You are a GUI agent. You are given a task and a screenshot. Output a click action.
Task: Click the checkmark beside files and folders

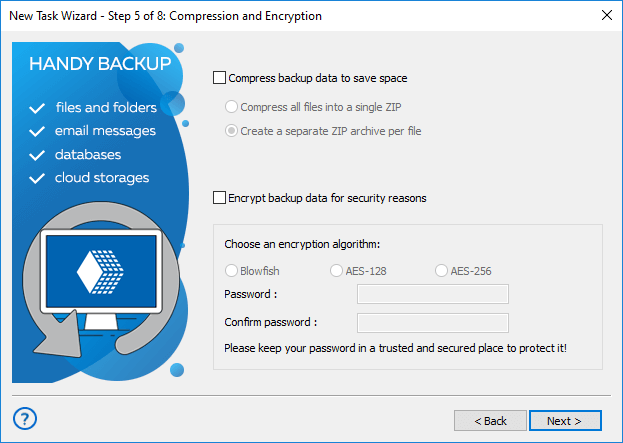pos(38,107)
